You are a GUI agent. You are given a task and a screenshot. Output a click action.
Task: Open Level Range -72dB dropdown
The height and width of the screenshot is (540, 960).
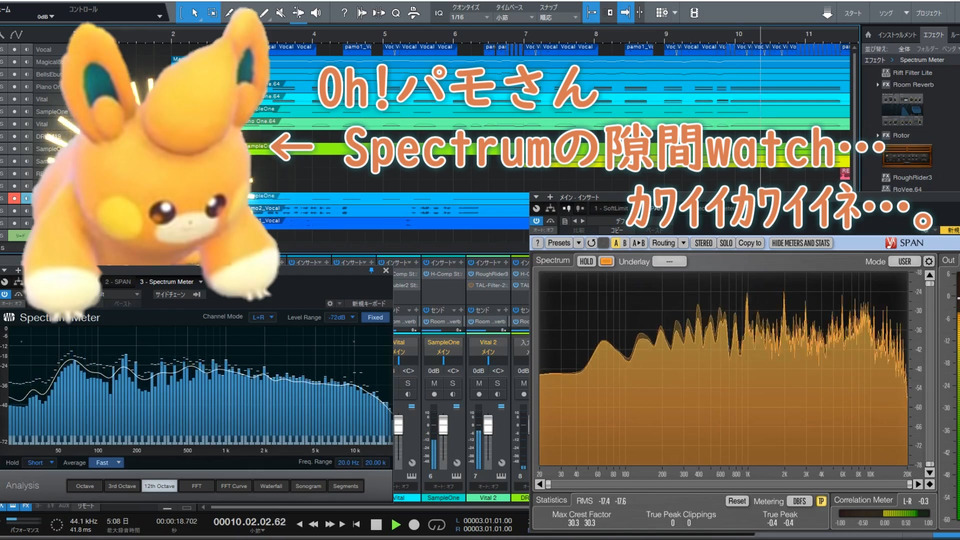[x=342, y=317]
